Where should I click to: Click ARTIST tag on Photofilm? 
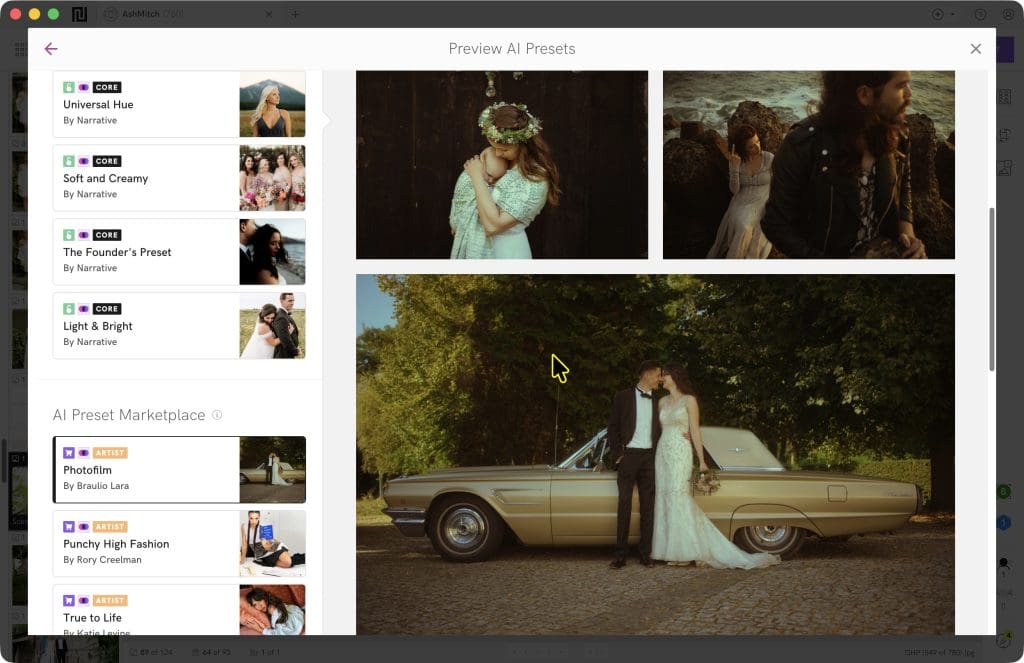point(110,453)
